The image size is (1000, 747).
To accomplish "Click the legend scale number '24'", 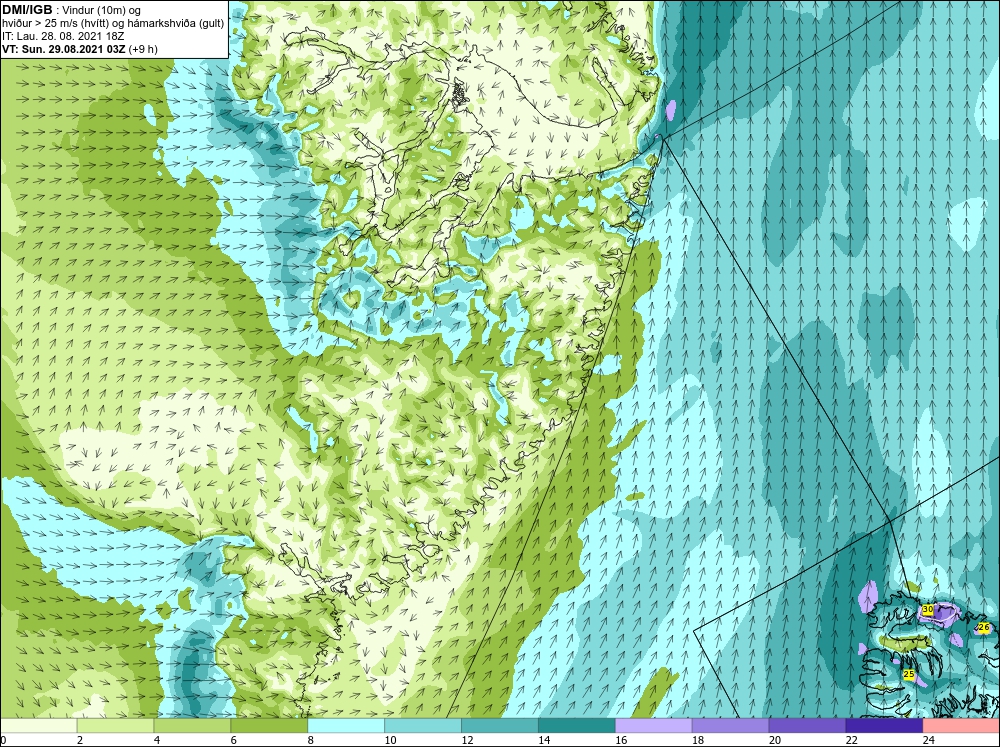I will [929, 740].
